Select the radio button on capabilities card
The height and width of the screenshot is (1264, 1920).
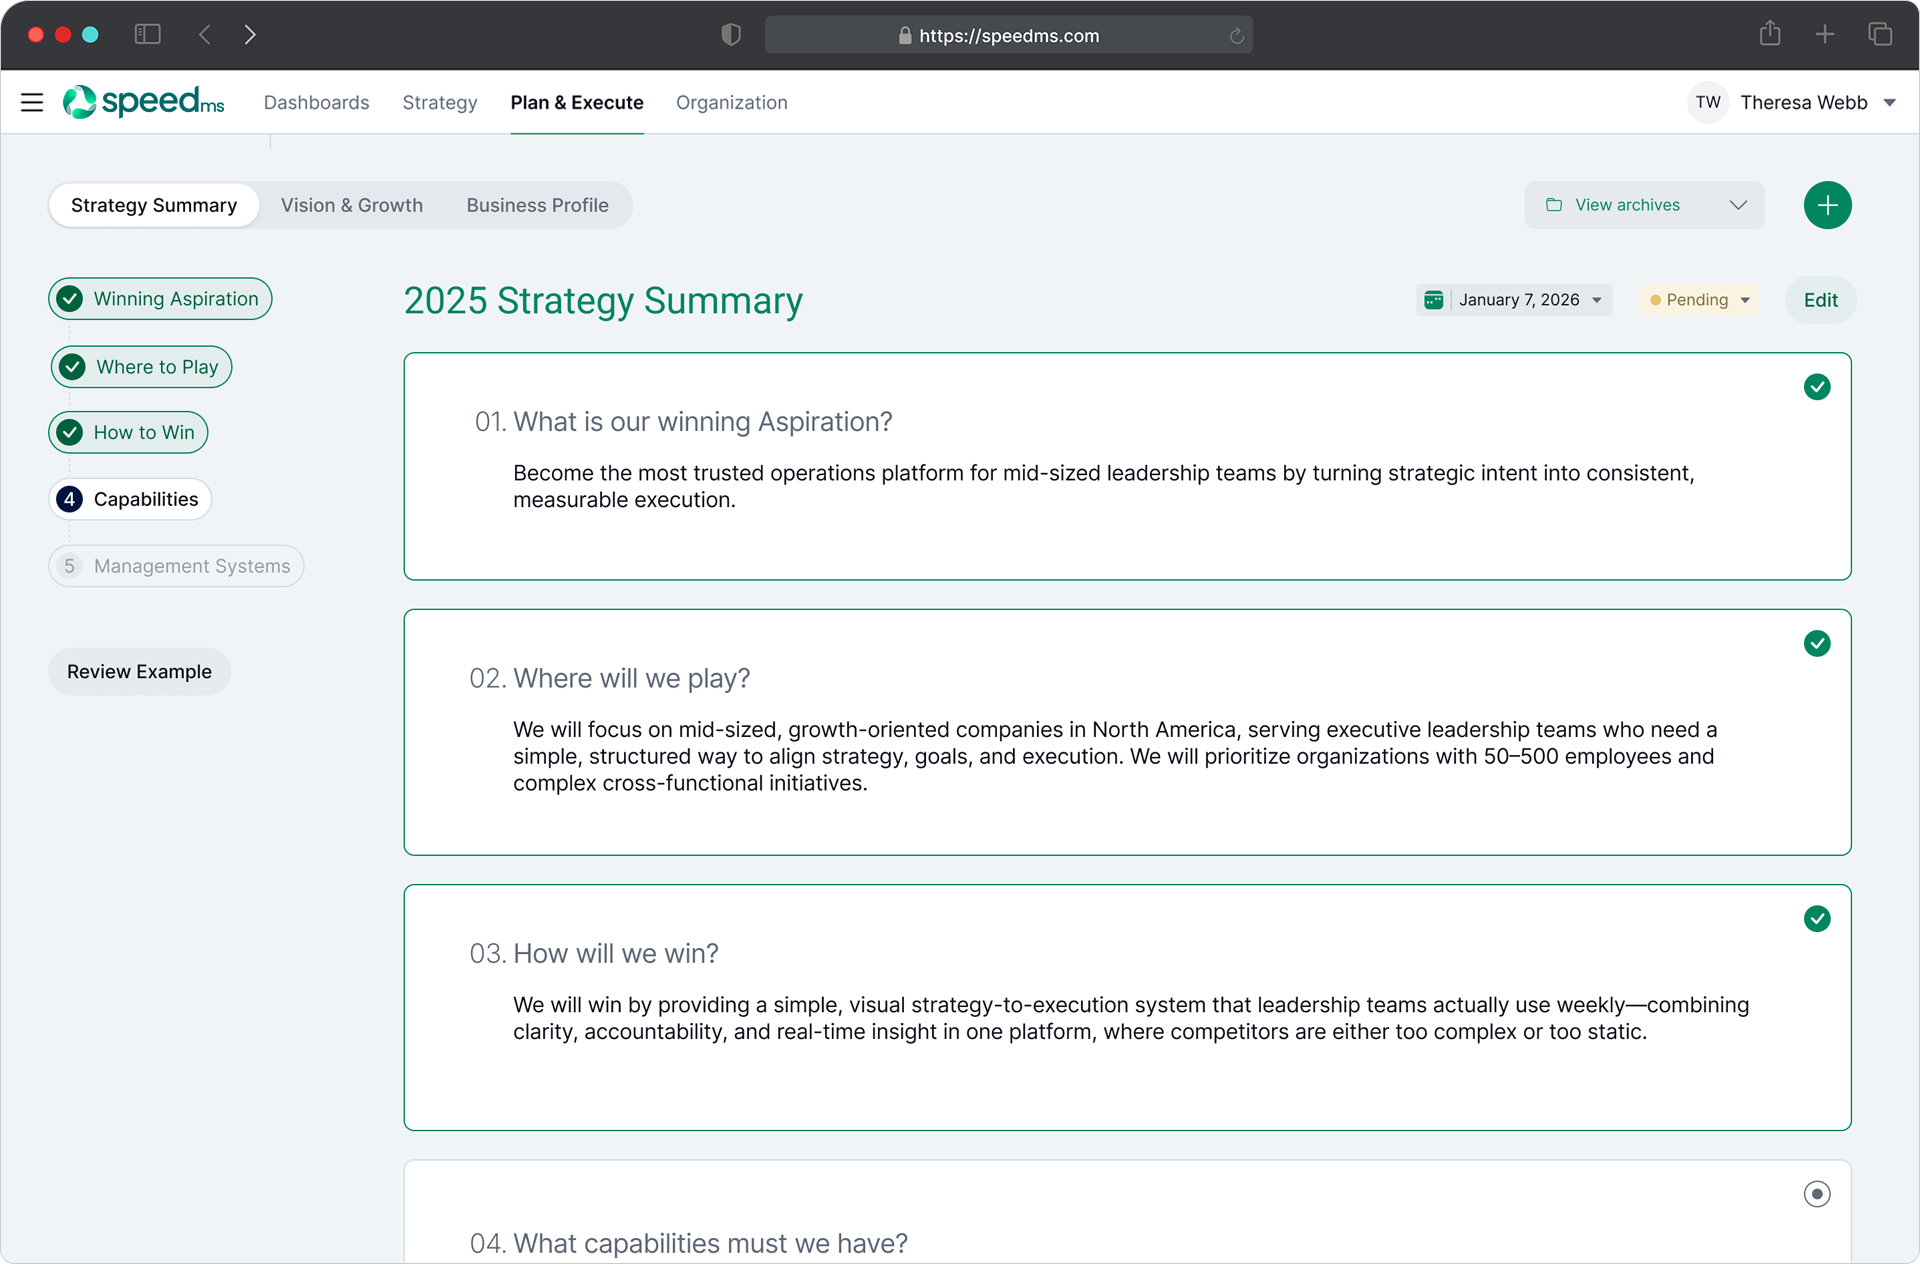coord(1816,1193)
